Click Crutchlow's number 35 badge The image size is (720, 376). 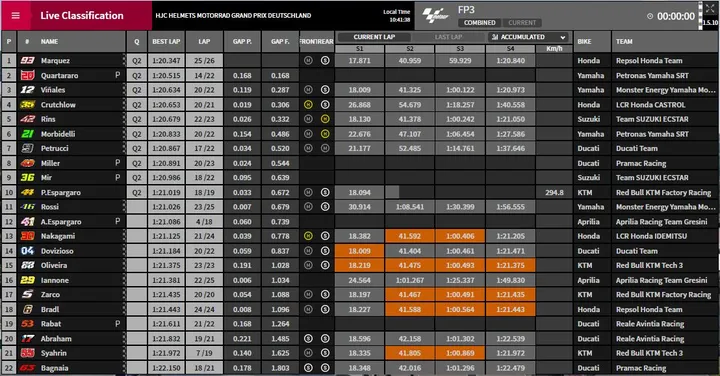point(28,105)
